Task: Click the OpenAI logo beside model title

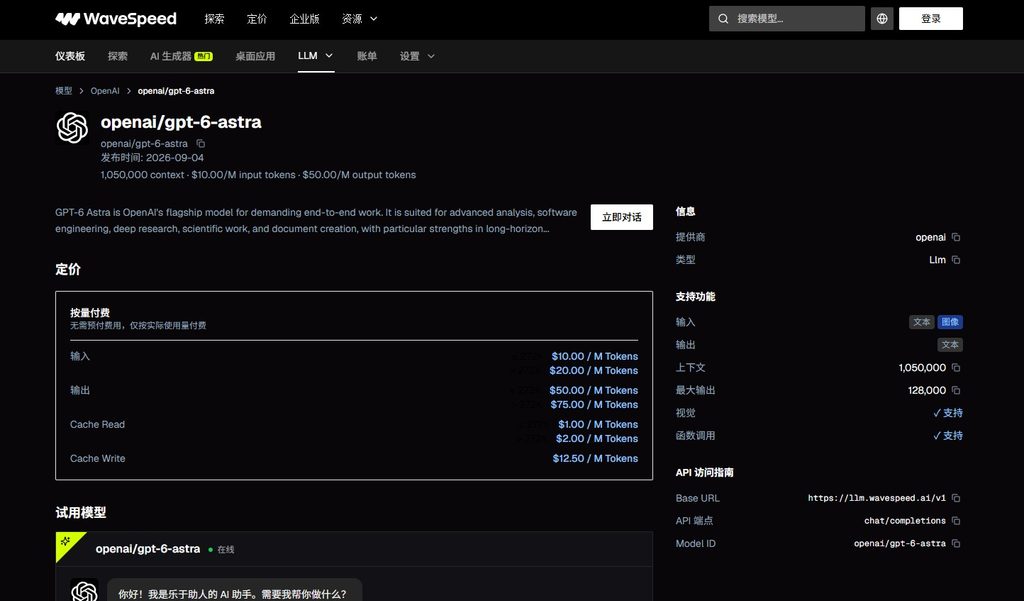Action: click(72, 128)
